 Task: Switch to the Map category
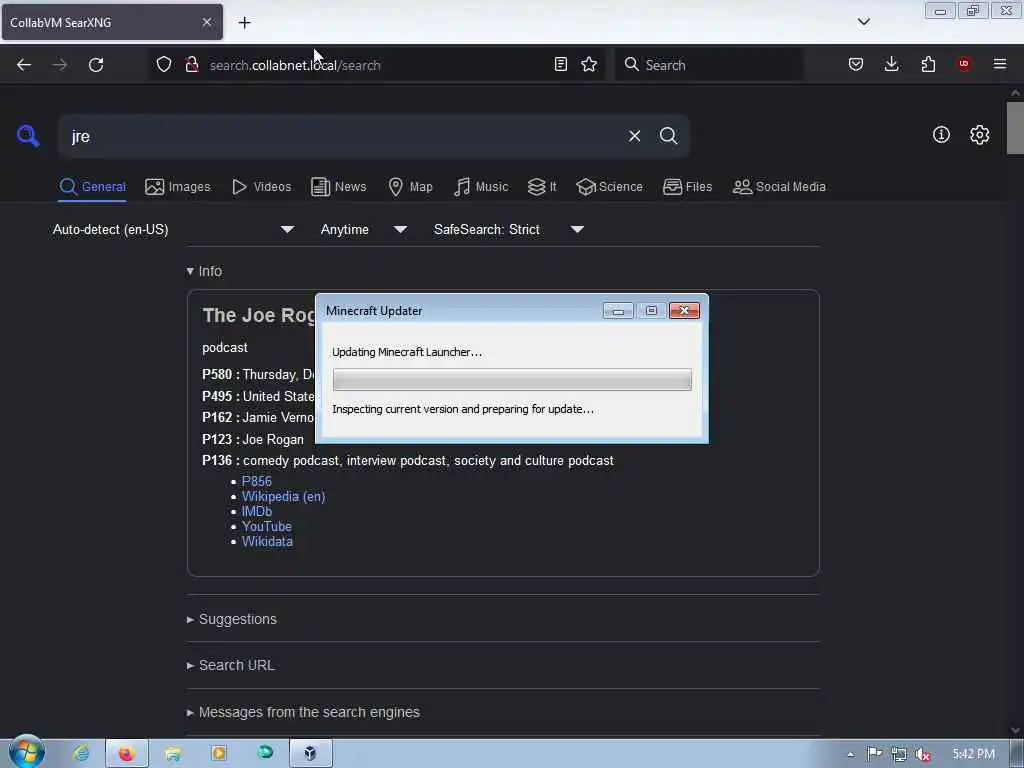tap(411, 187)
